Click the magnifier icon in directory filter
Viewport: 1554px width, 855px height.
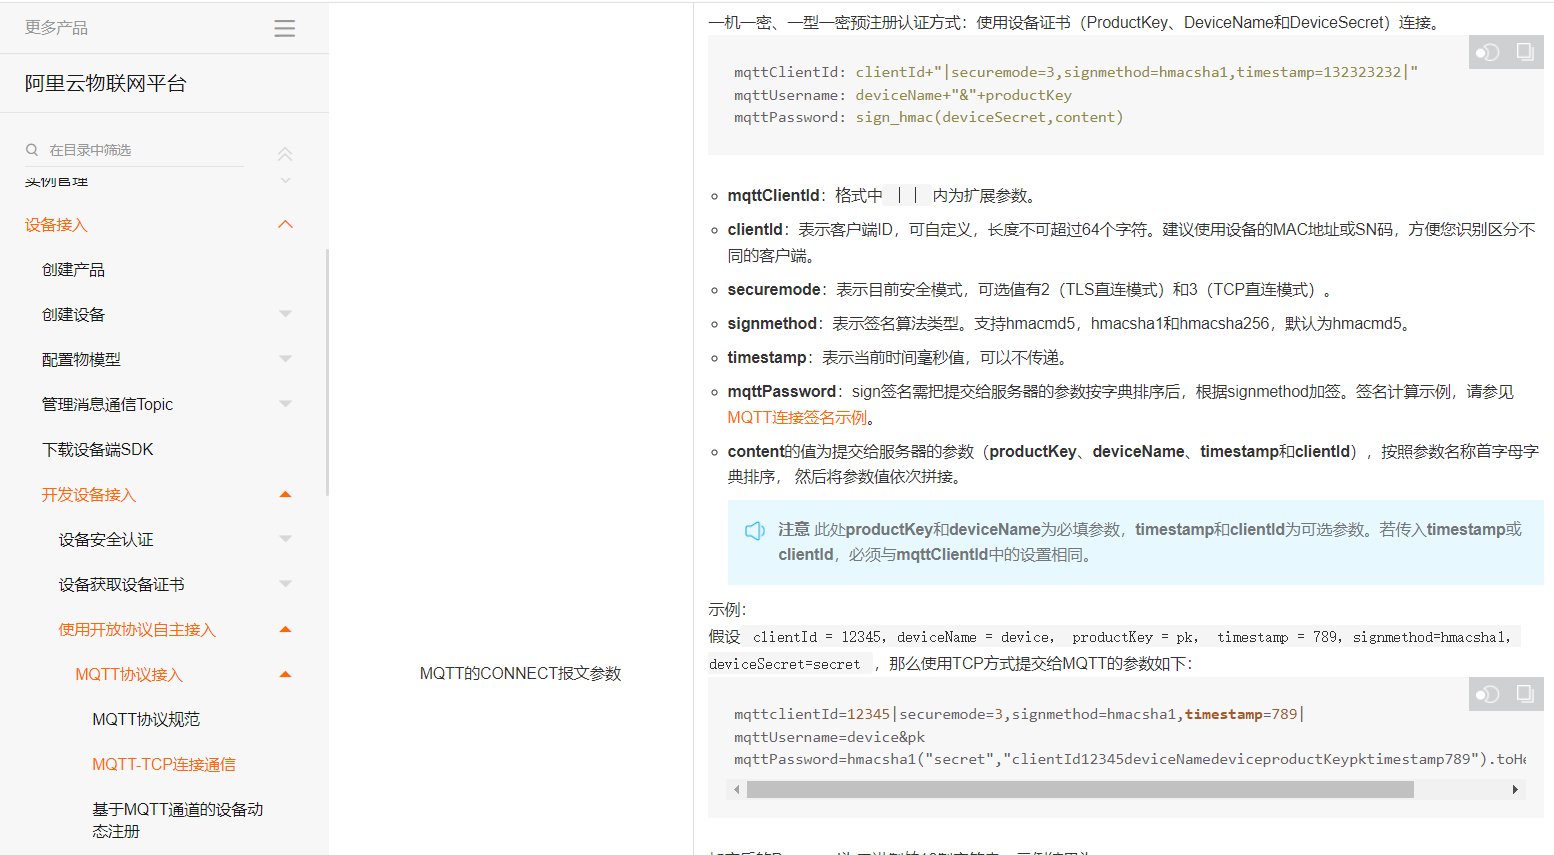[x=32, y=150]
